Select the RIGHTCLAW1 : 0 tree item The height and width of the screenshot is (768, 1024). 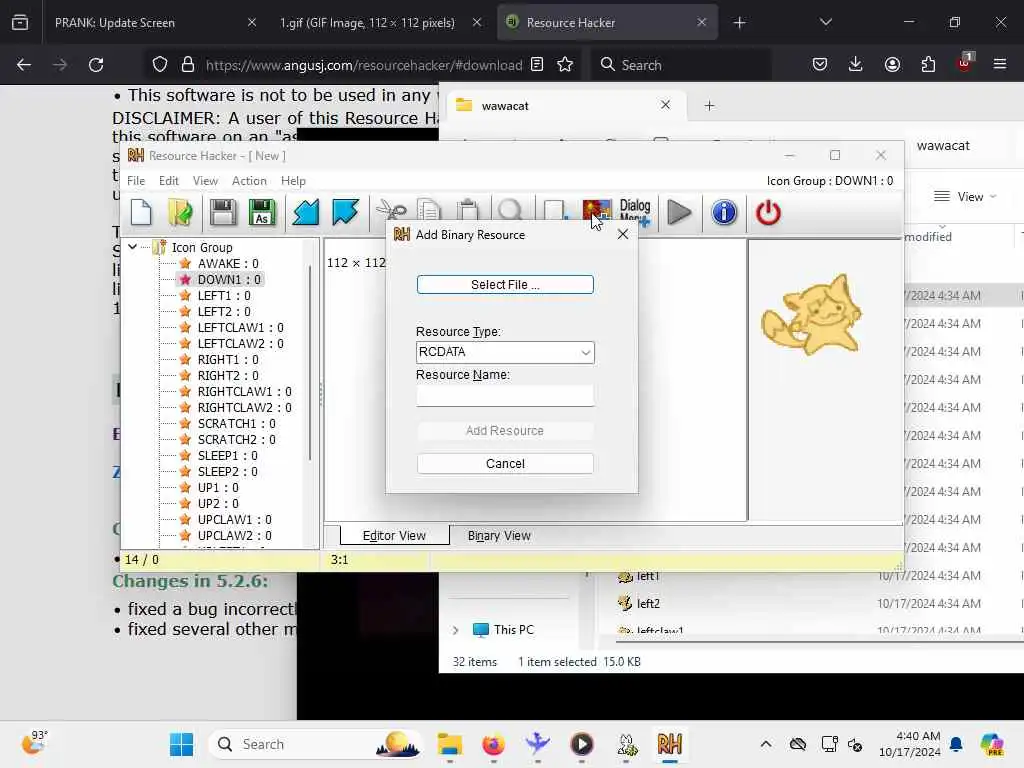tap(244, 392)
